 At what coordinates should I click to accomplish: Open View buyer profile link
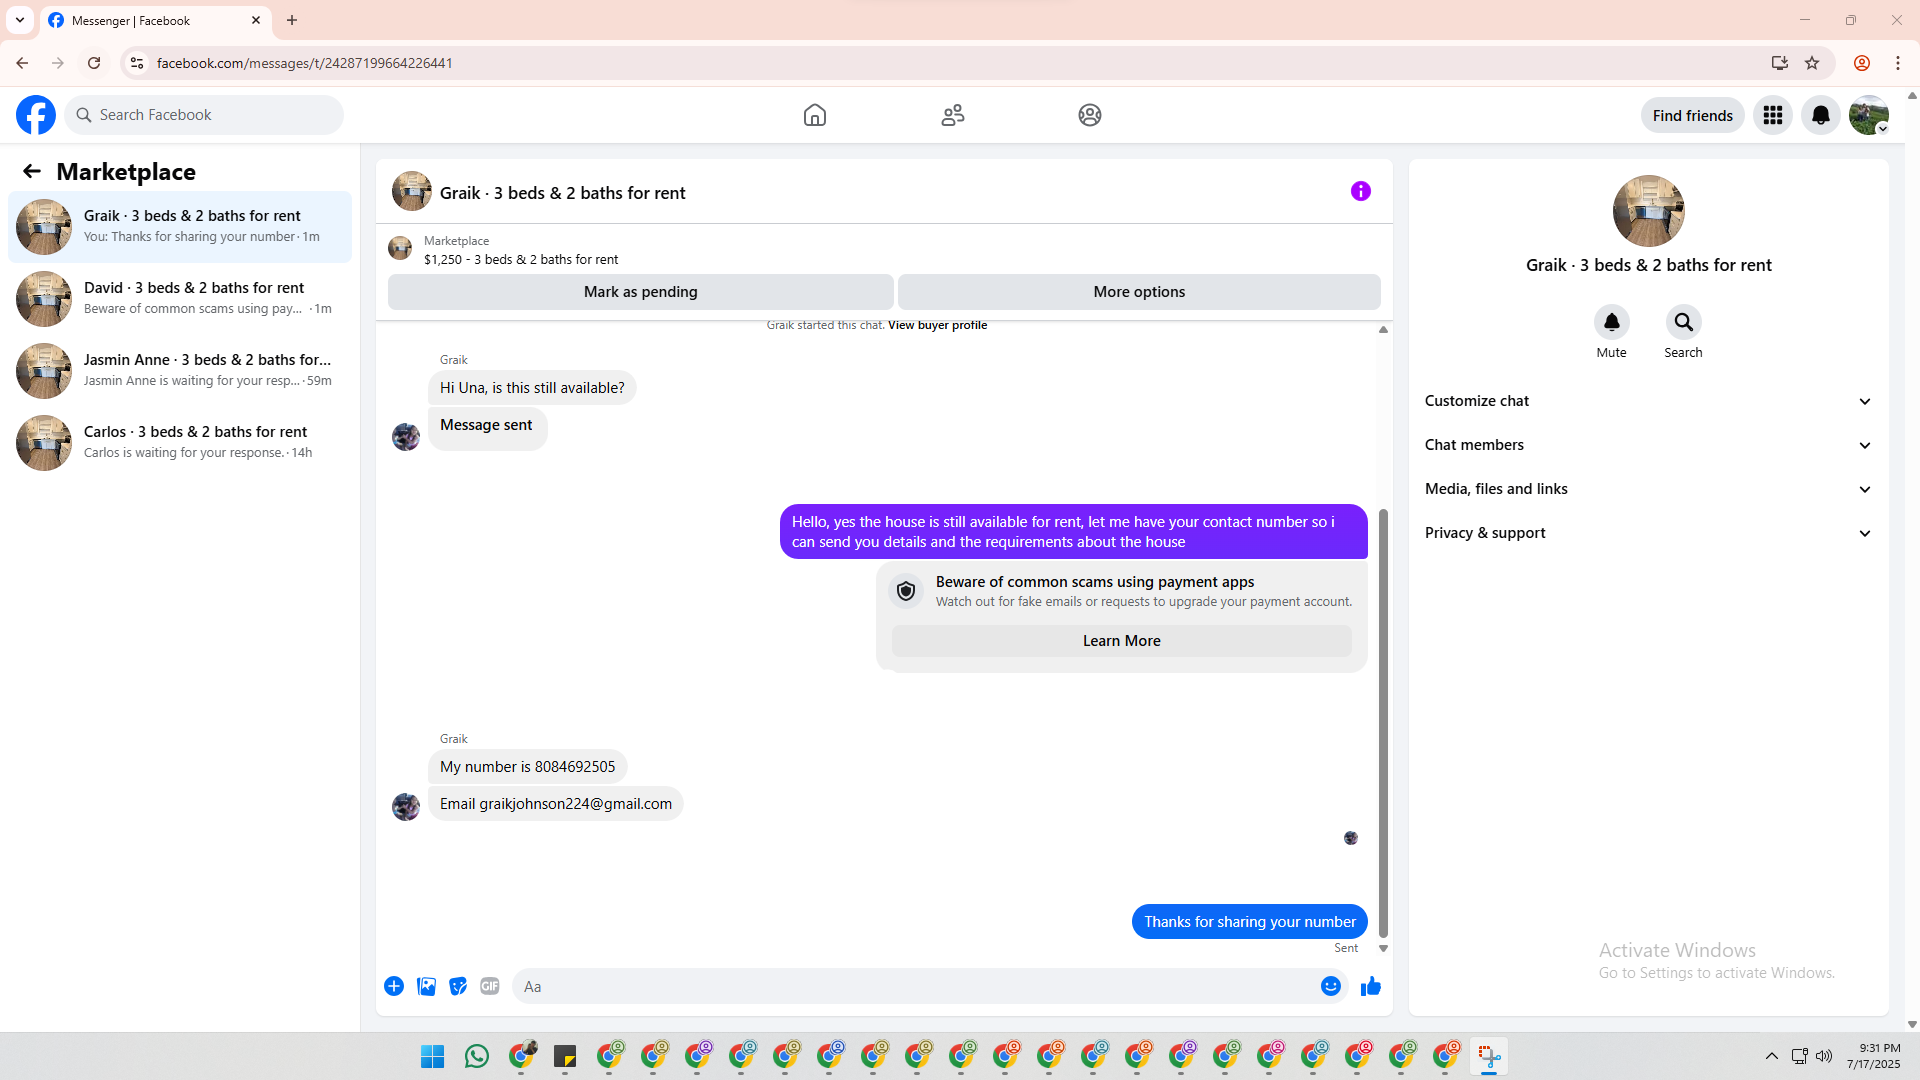click(937, 325)
